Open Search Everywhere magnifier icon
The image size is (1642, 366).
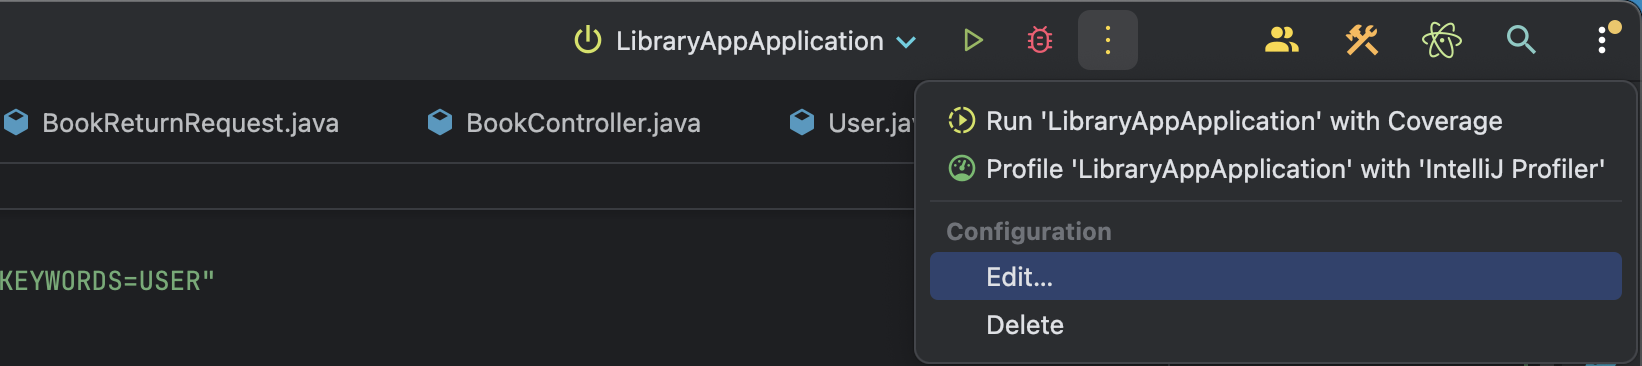click(1521, 40)
